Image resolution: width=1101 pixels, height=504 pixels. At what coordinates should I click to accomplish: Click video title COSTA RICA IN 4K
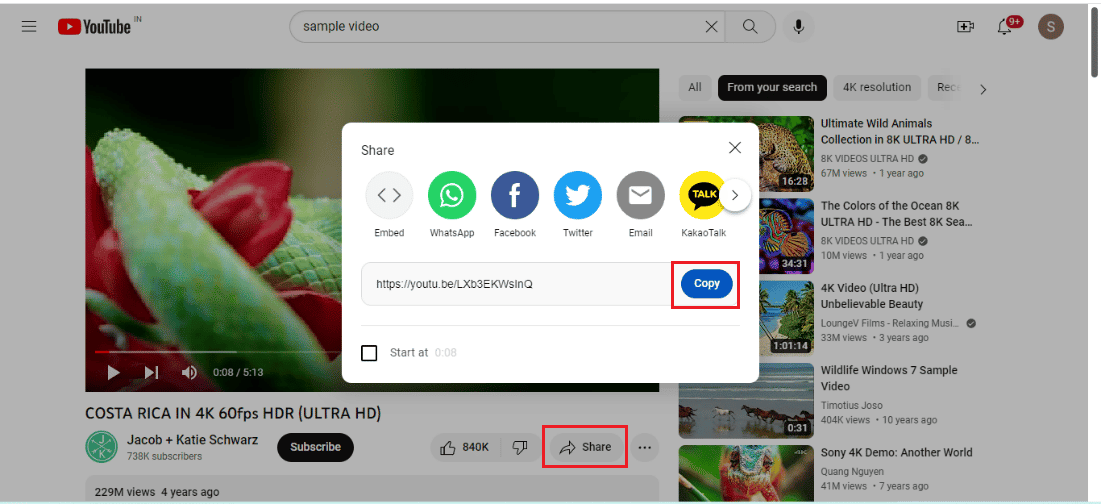coord(233,413)
